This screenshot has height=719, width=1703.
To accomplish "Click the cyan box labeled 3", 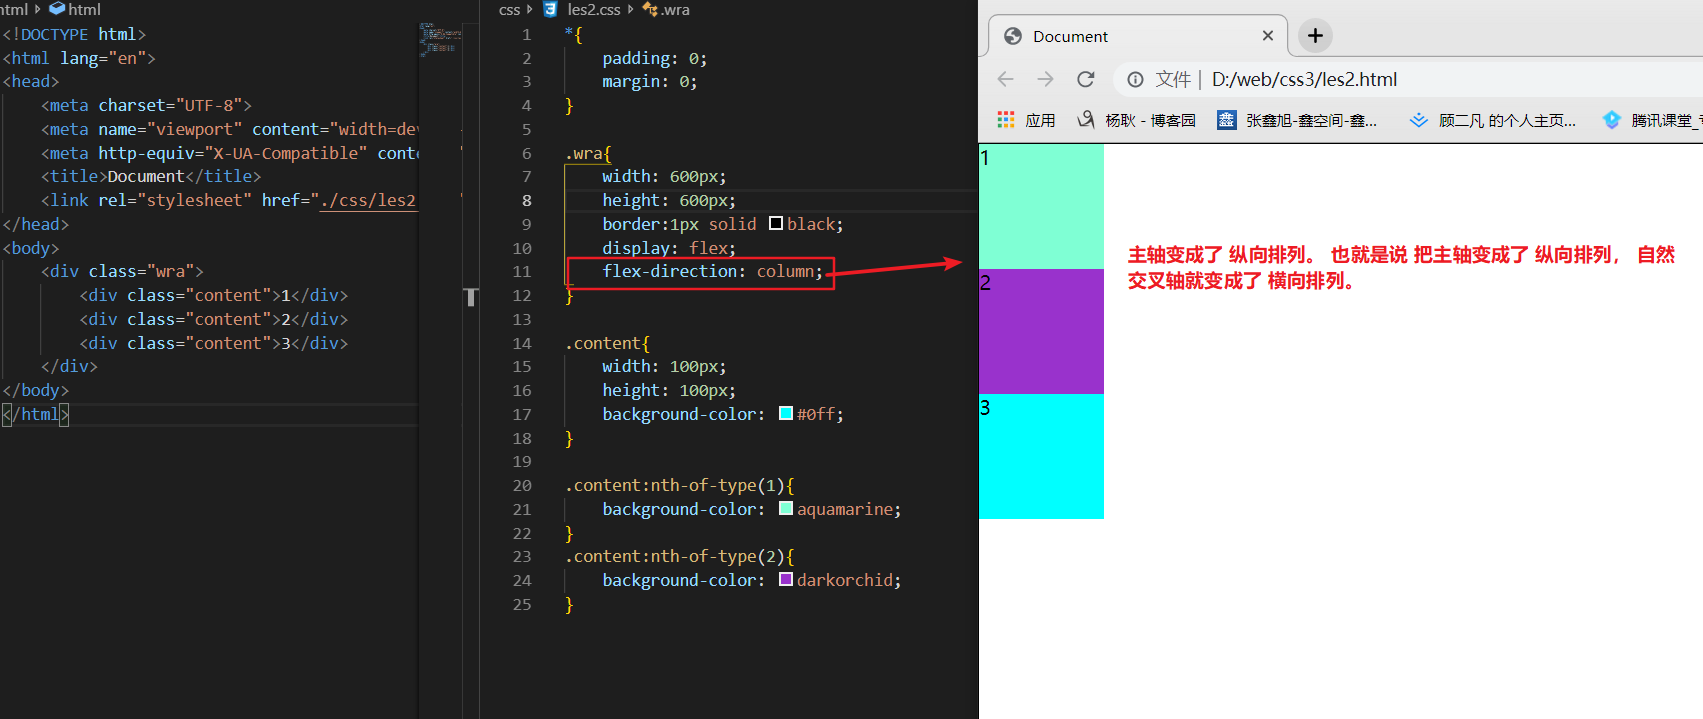I will 1041,456.
